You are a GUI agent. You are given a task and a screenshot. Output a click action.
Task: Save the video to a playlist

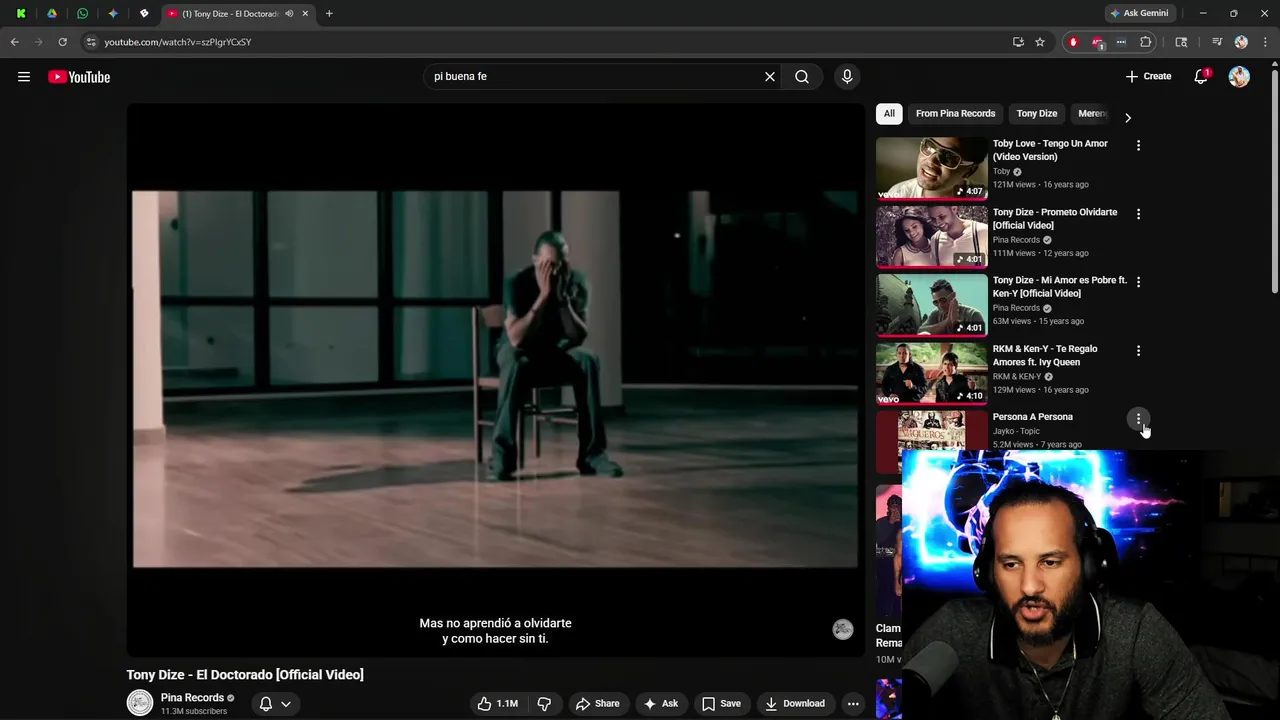click(721, 703)
